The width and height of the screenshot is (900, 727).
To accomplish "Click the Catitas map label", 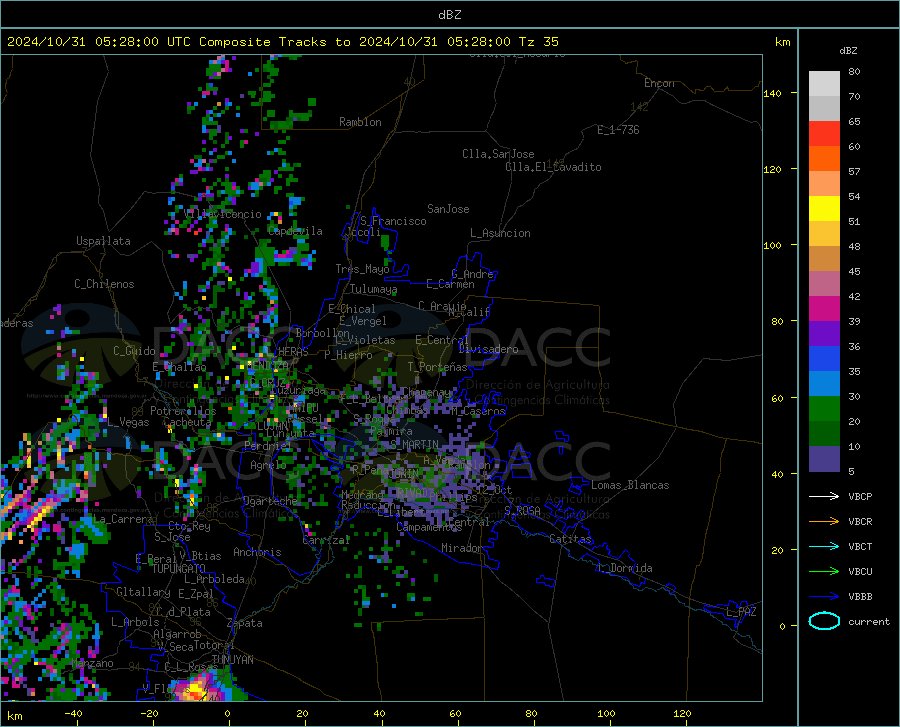I will (x=570, y=539).
